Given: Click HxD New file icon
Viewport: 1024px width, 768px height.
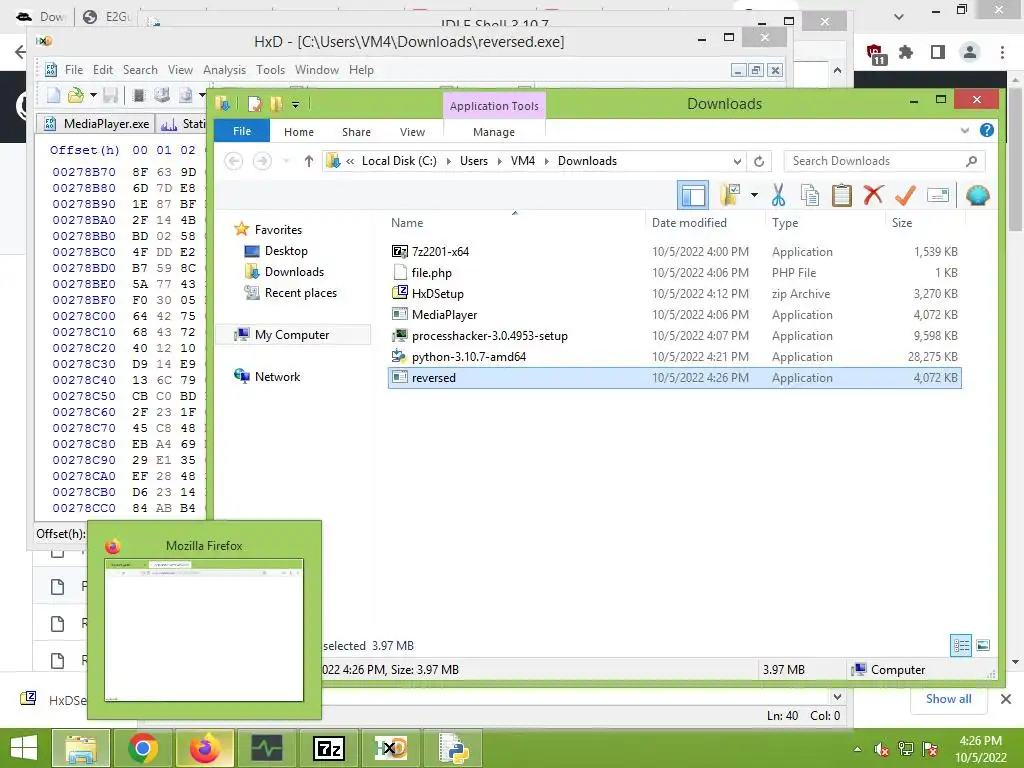Looking at the screenshot, I should point(54,95).
